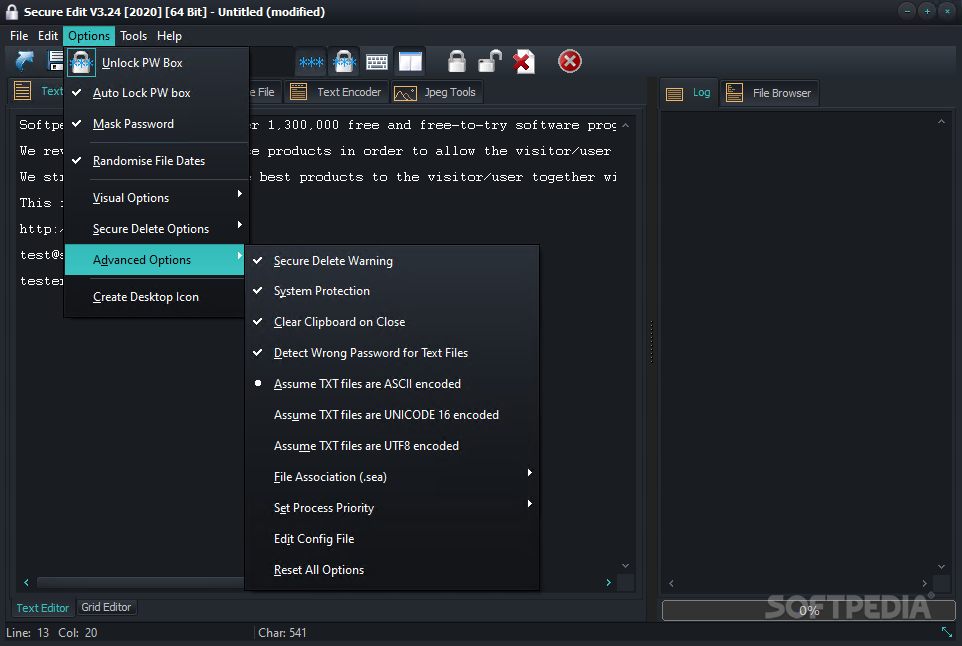The height and width of the screenshot is (646, 962).
Task: Toggle System Protection option
Action: coord(391,291)
